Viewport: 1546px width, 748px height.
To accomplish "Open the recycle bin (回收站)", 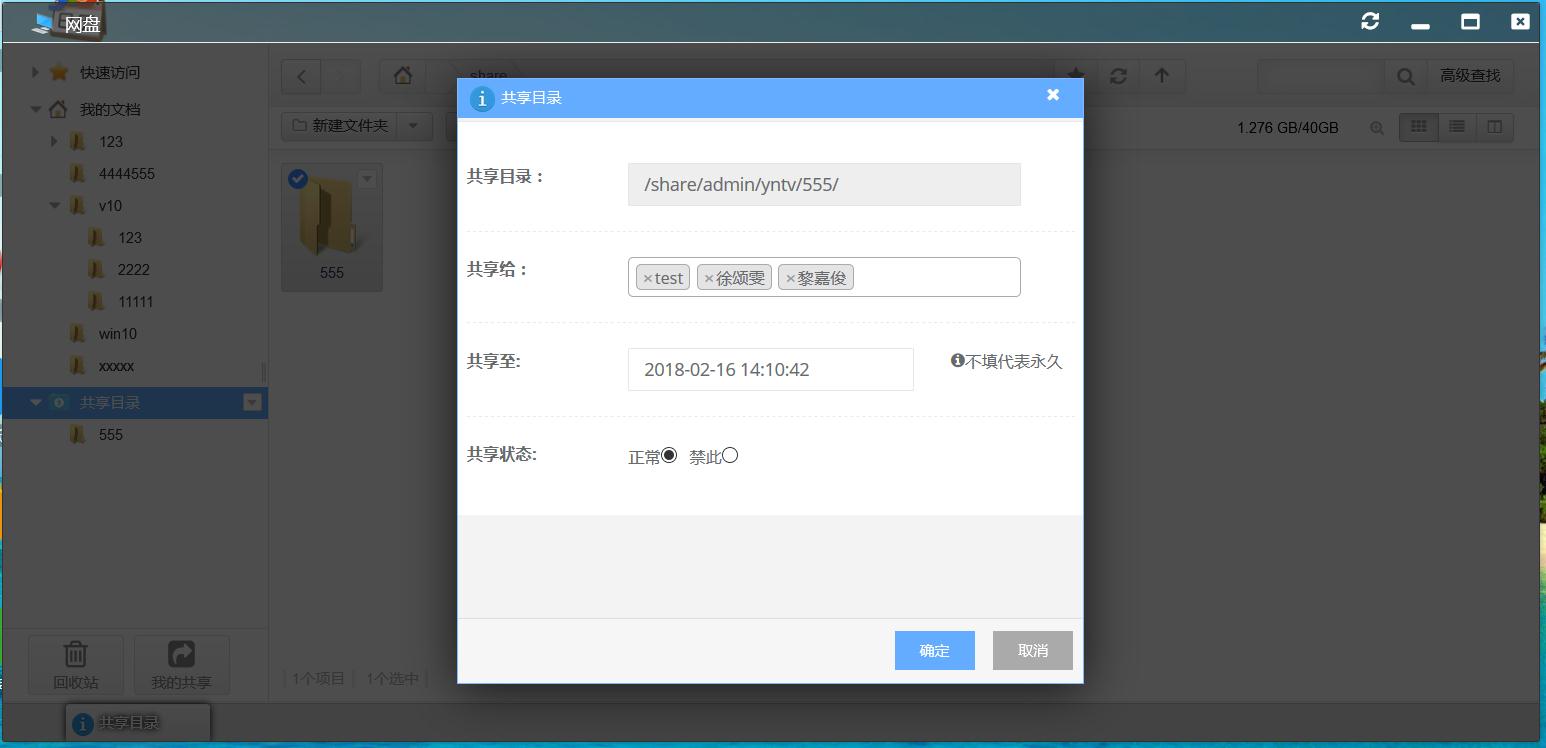I will click(76, 665).
